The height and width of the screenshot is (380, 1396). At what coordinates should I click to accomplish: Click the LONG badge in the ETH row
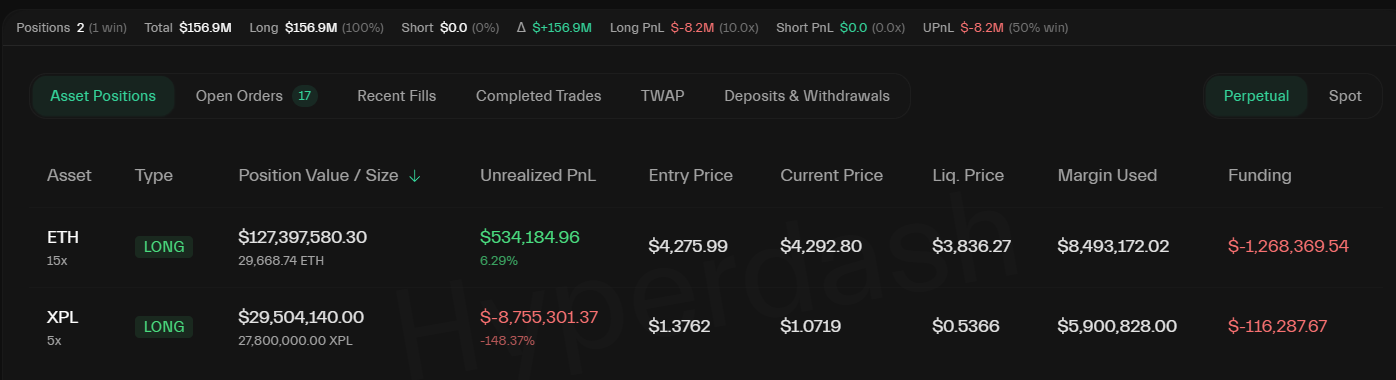point(164,246)
